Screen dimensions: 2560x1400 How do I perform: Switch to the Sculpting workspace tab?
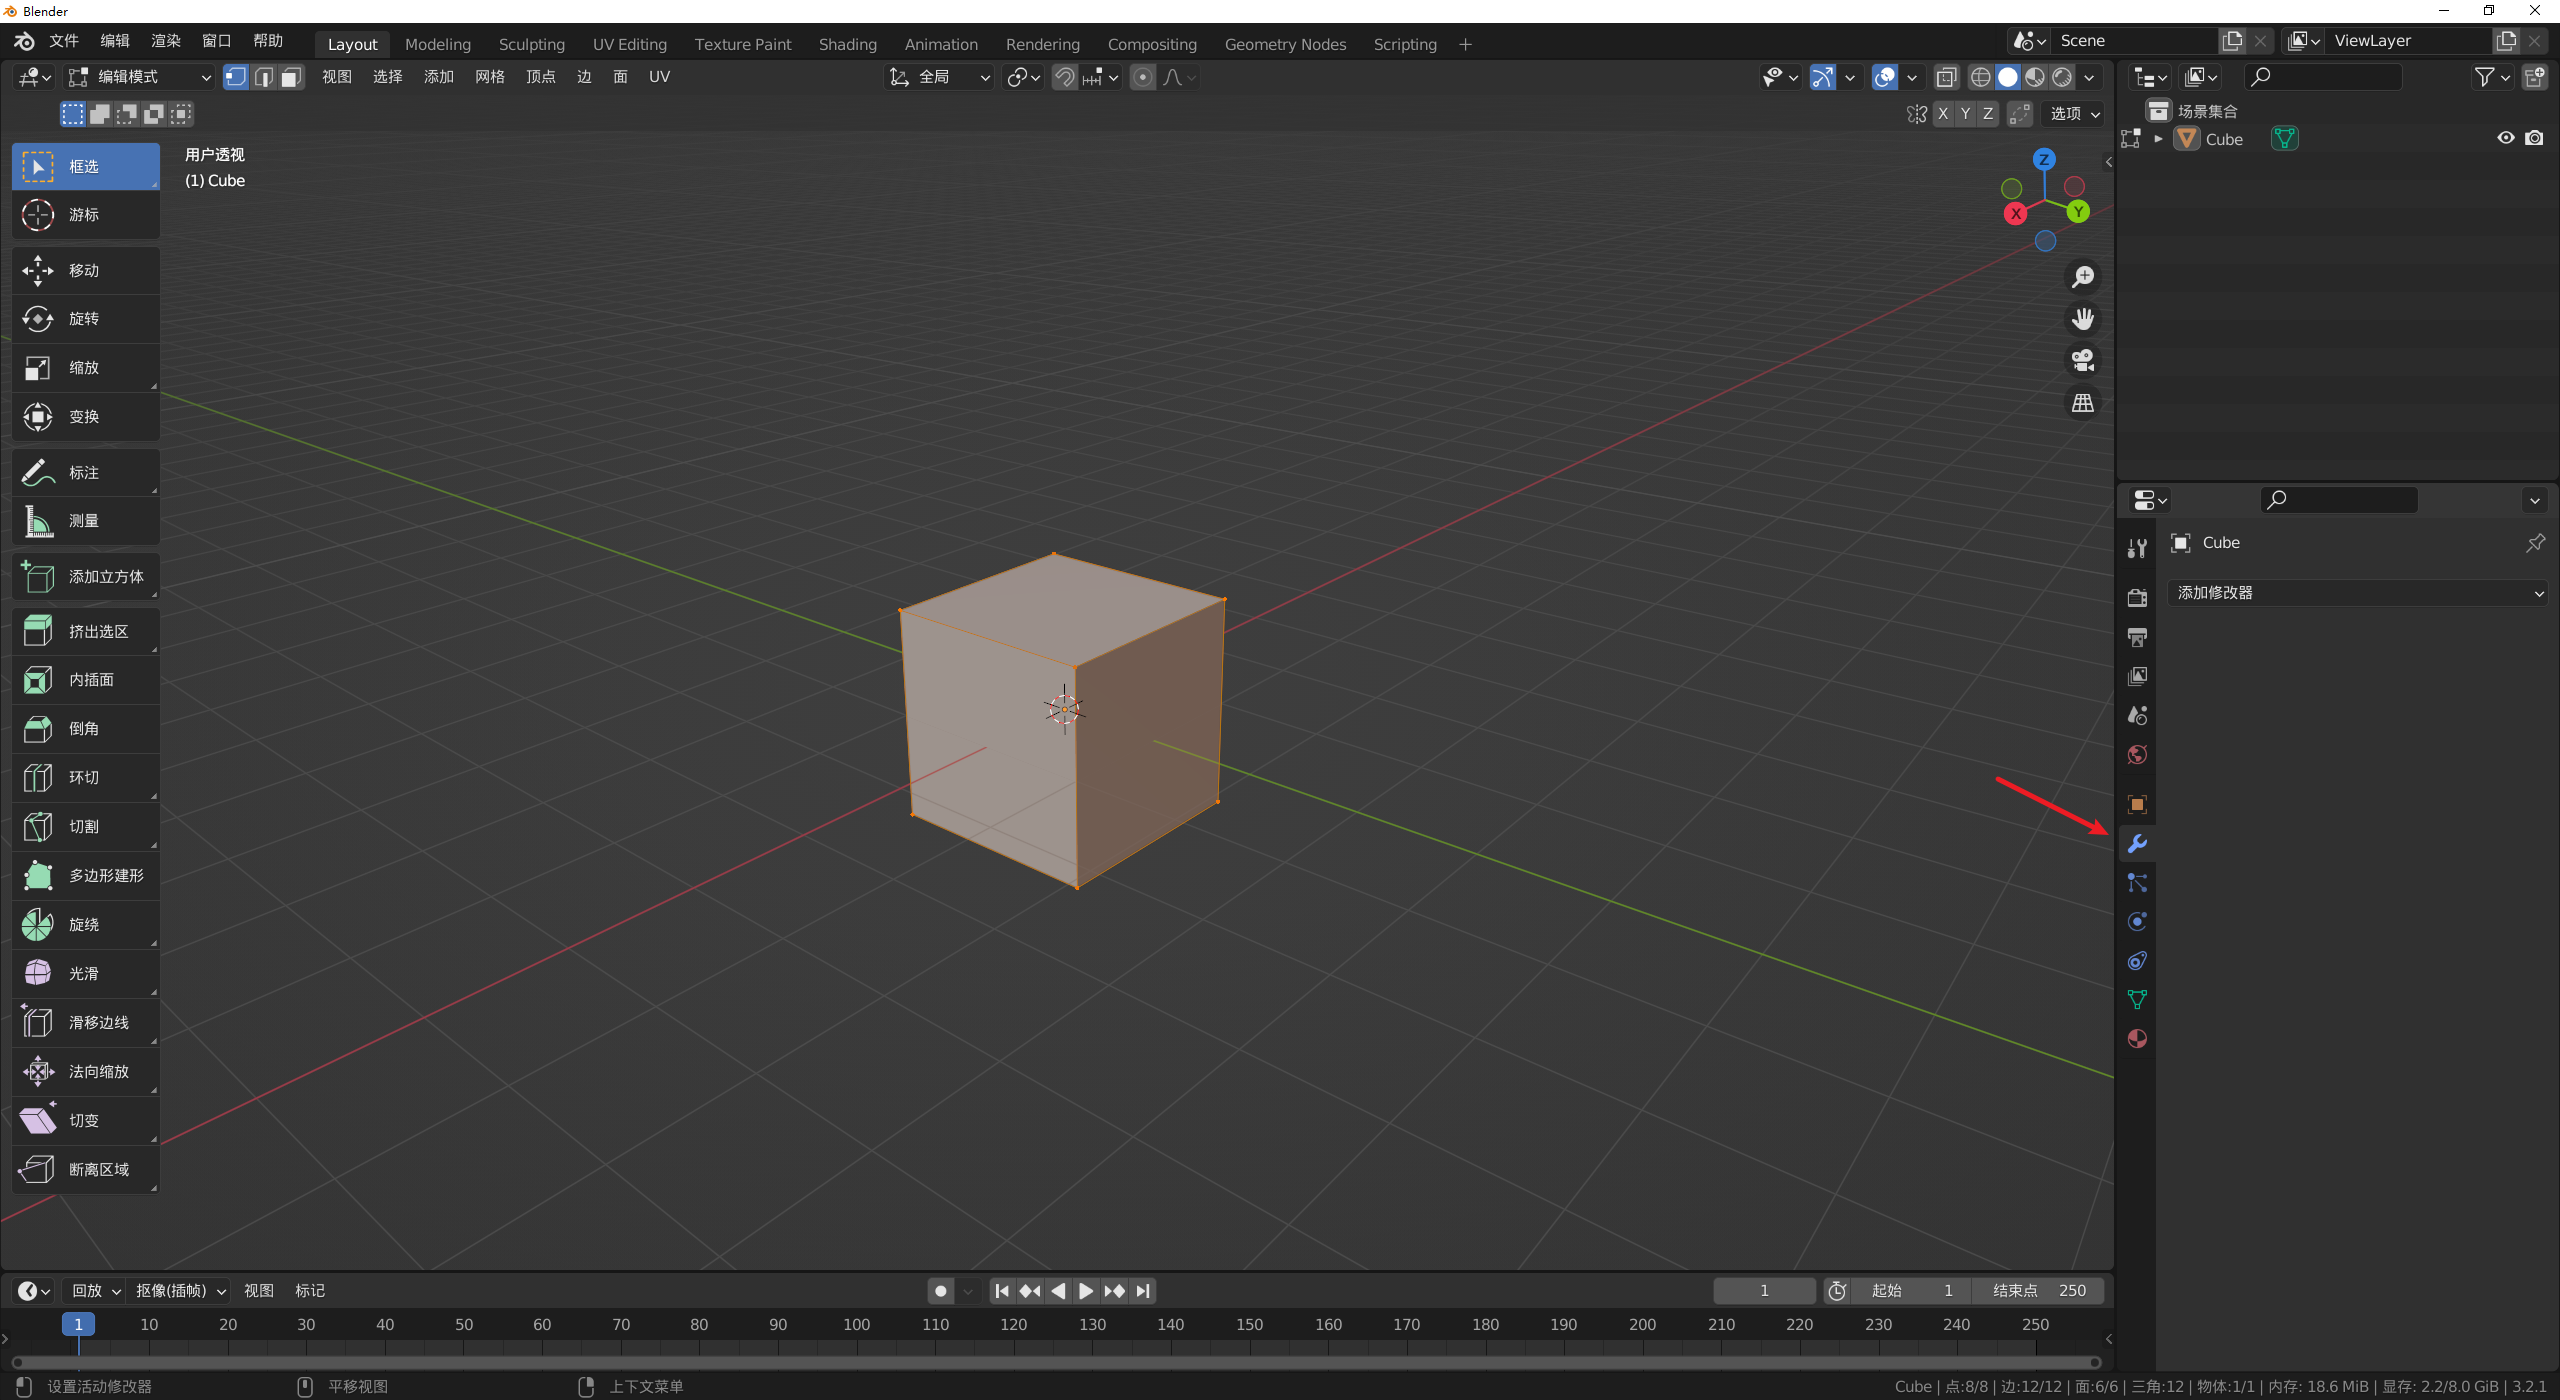click(531, 44)
